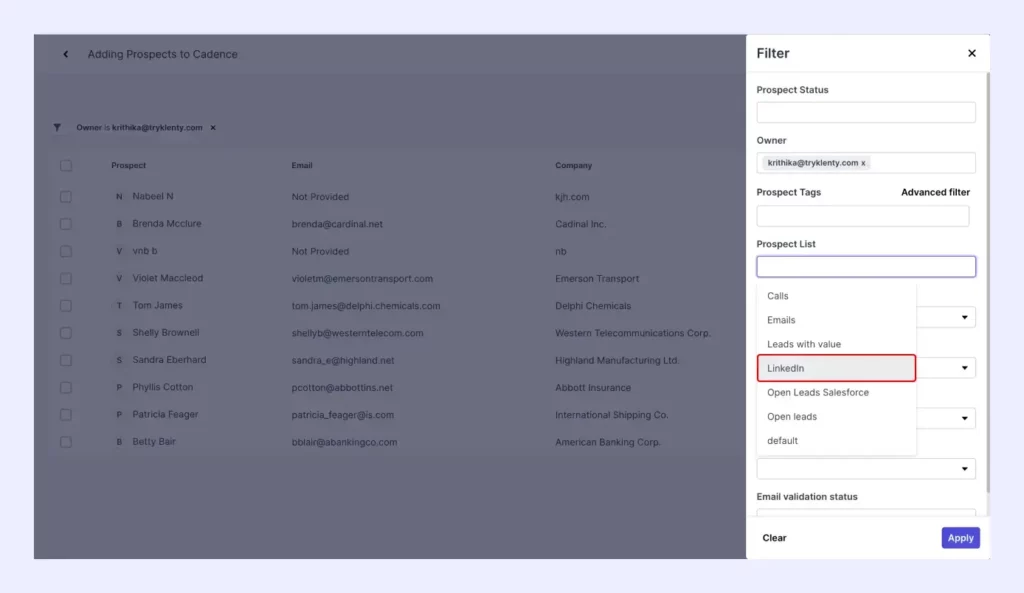Screen dimensions: 1024x593
Task: Click email bblair@abankingco.com
Action: (x=344, y=442)
